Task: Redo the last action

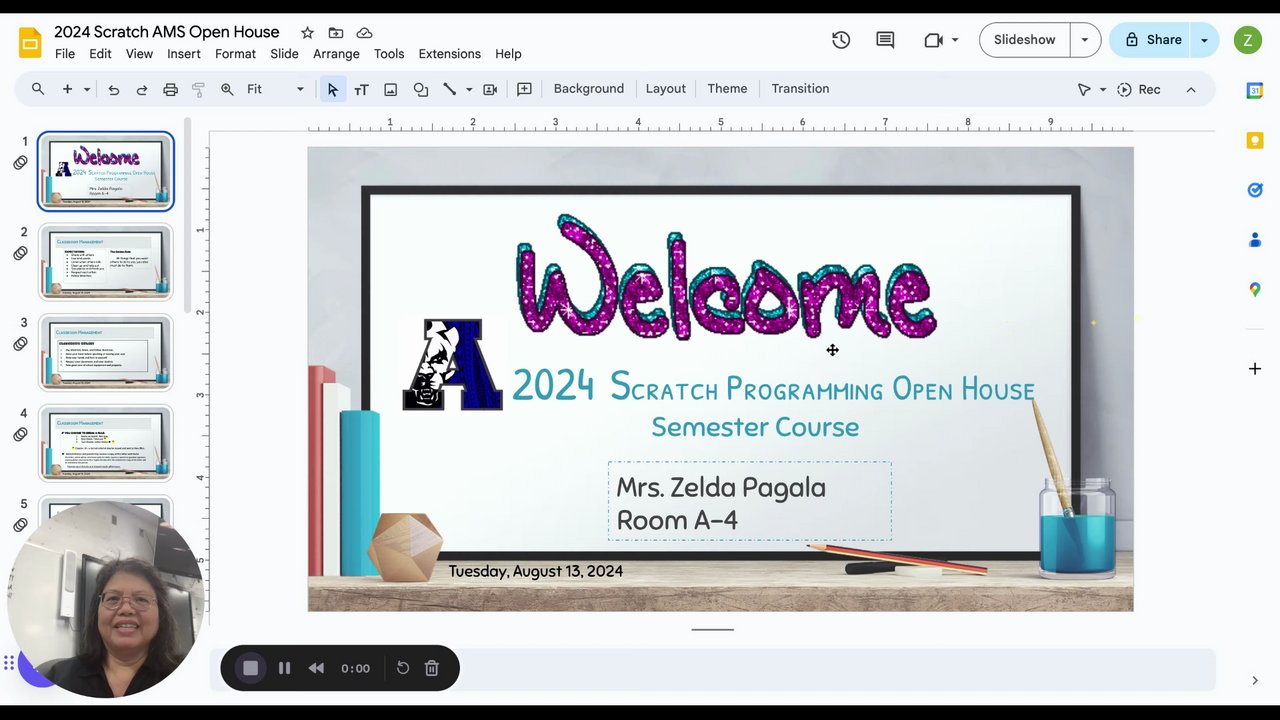Action: point(141,89)
